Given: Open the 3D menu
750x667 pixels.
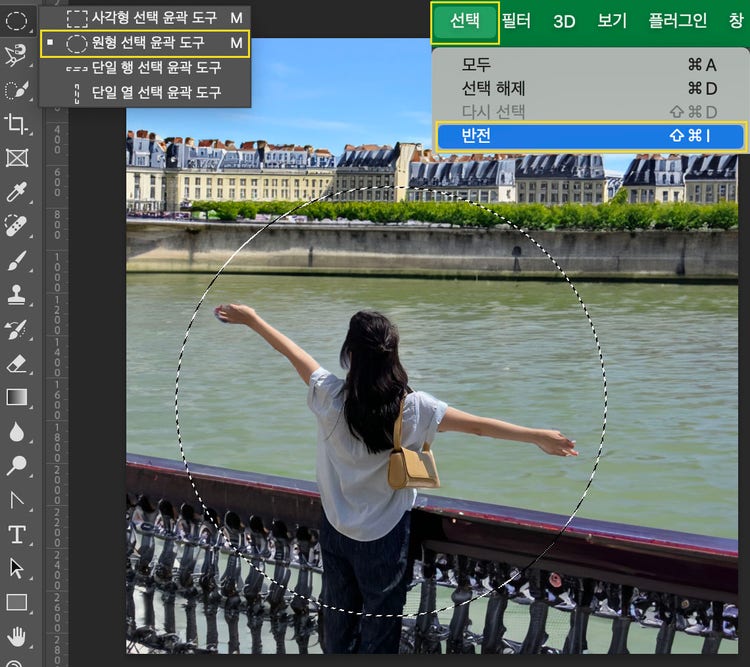Looking at the screenshot, I should tap(564, 22).
